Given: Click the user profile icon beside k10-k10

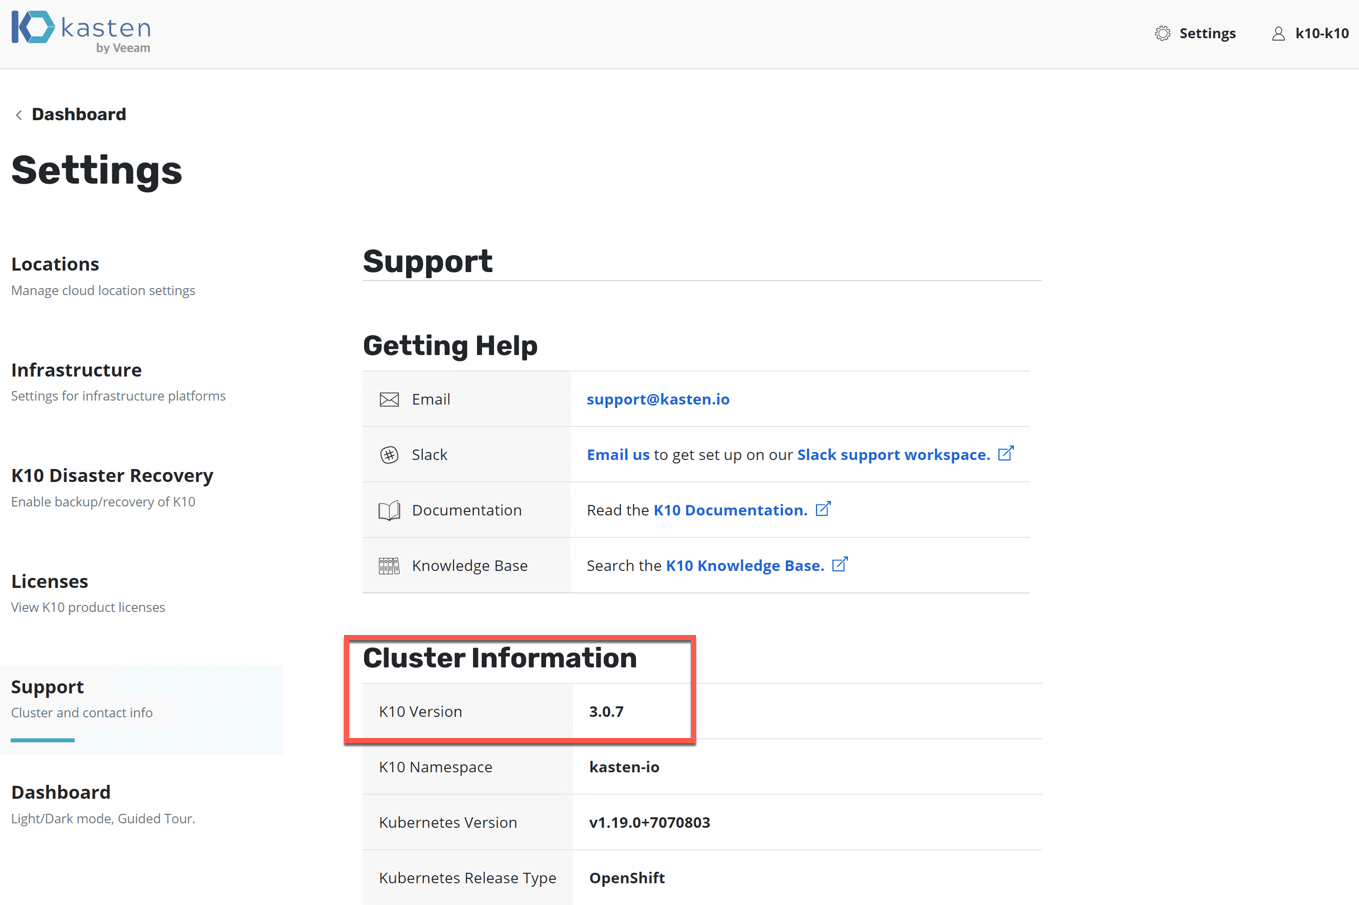Looking at the screenshot, I should 1278,33.
